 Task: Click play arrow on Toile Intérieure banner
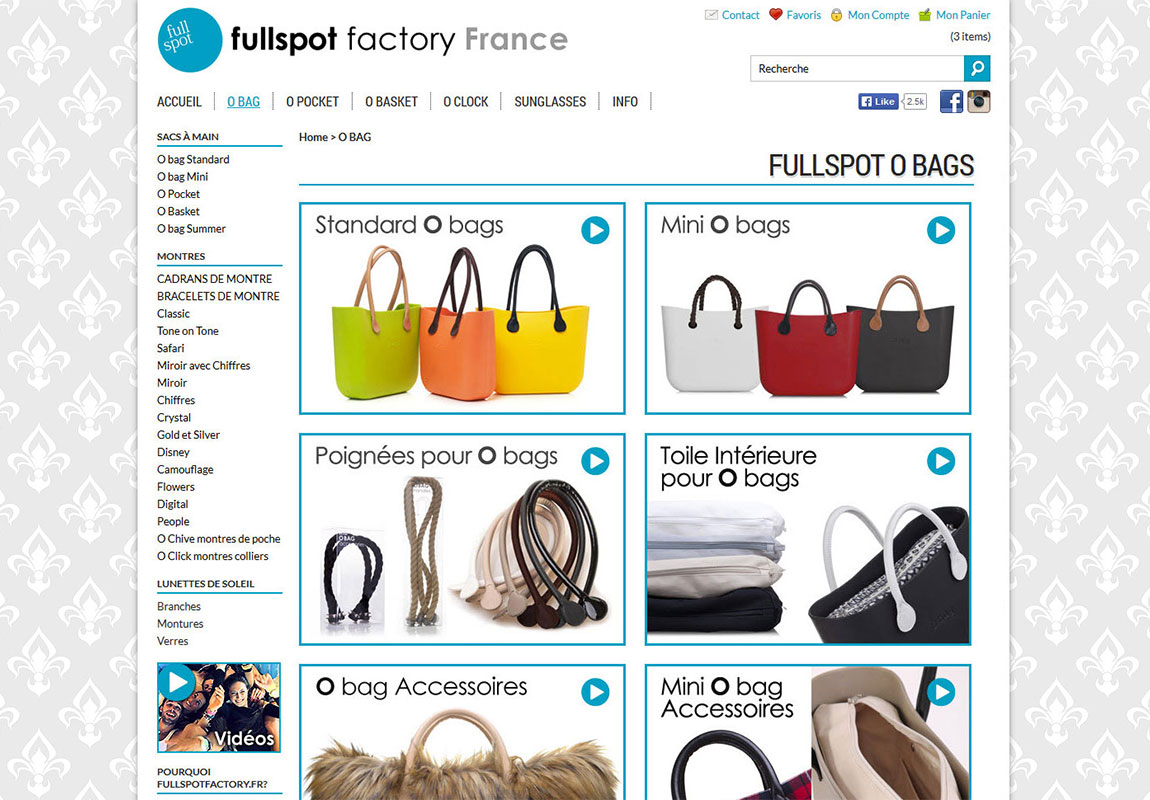coord(941,461)
